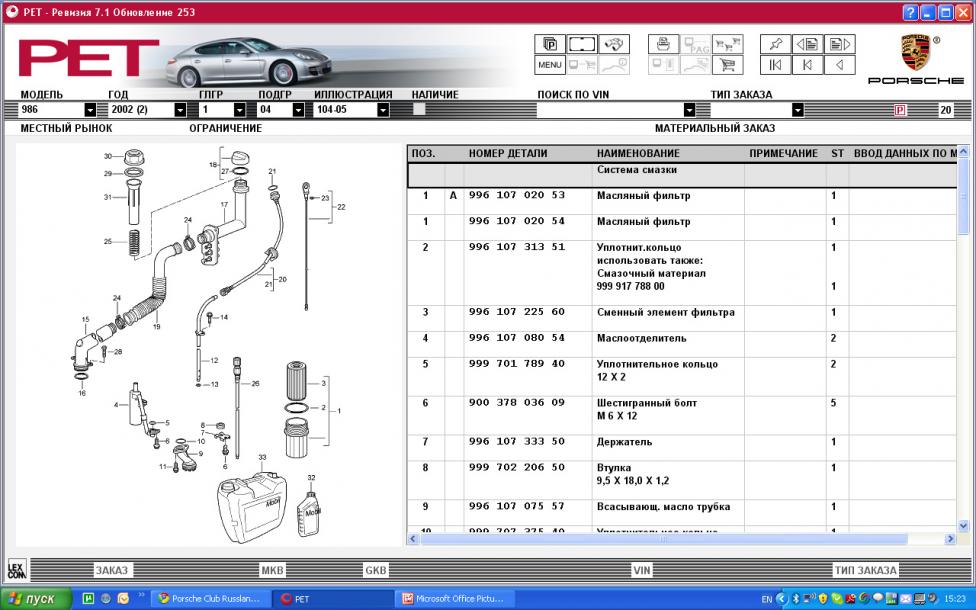
Task: Click the Сменный элемент фильтра name
Action: pos(665,312)
